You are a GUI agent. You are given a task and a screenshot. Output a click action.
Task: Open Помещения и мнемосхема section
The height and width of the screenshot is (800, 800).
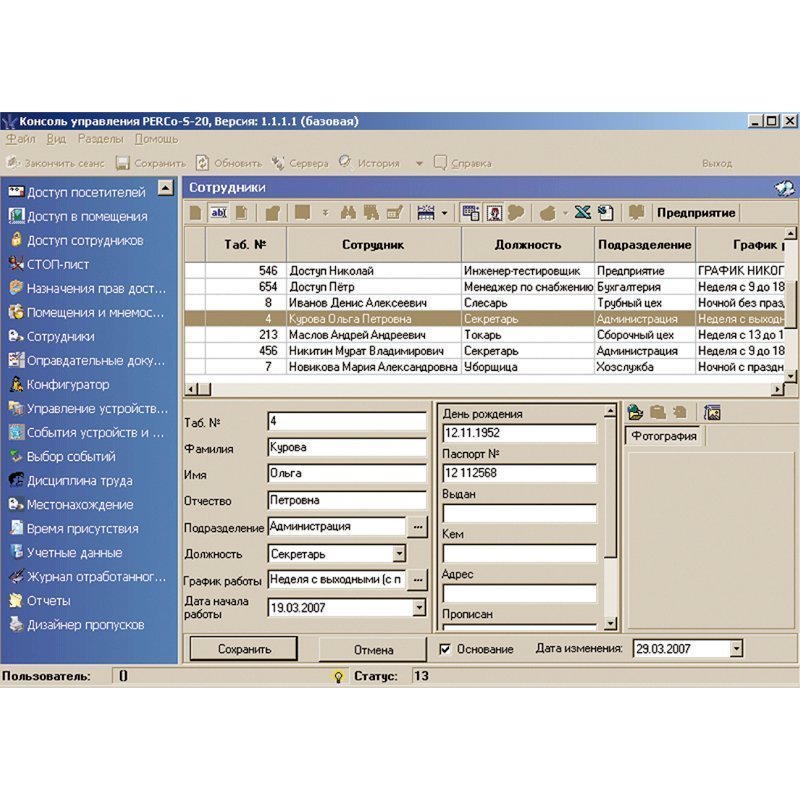coord(86,312)
